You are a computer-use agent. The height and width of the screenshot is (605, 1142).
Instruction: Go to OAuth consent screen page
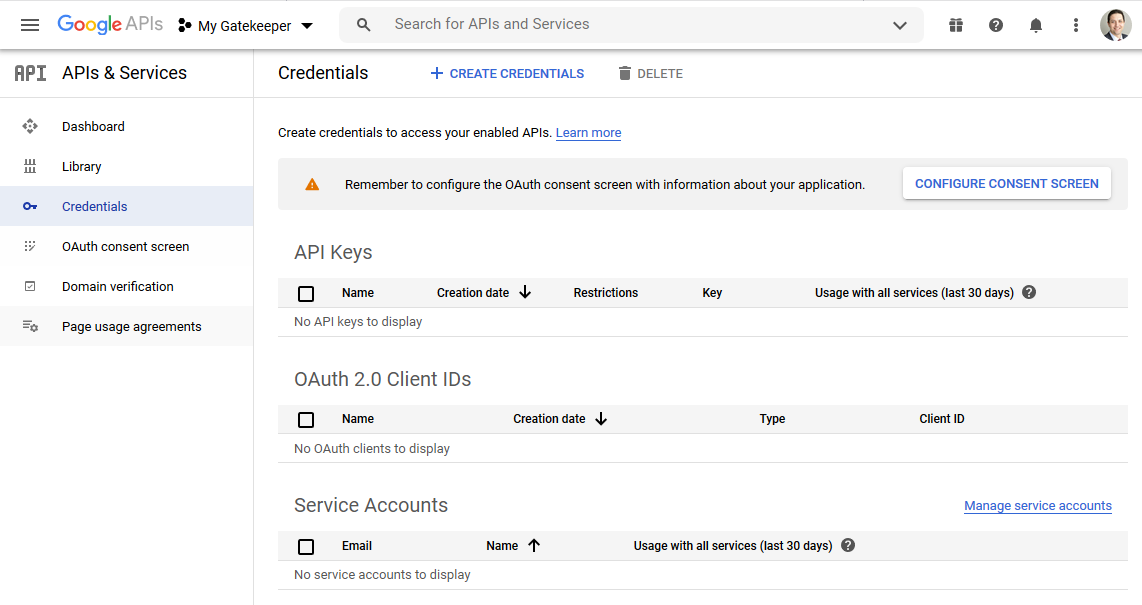coord(125,247)
